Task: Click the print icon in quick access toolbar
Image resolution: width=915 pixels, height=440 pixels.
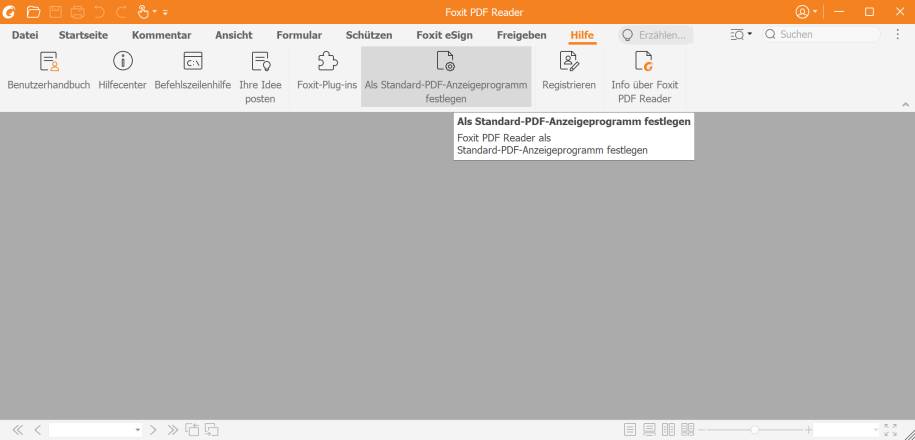Action: click(77, 12)
